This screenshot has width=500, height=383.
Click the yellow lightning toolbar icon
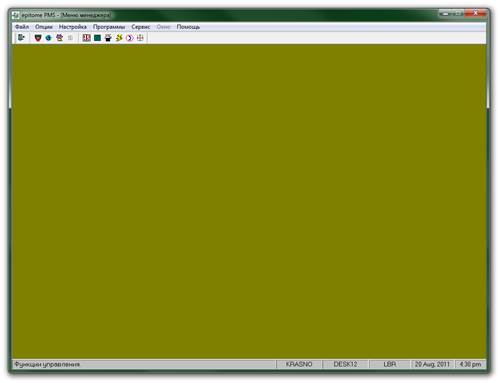(119, 38)
